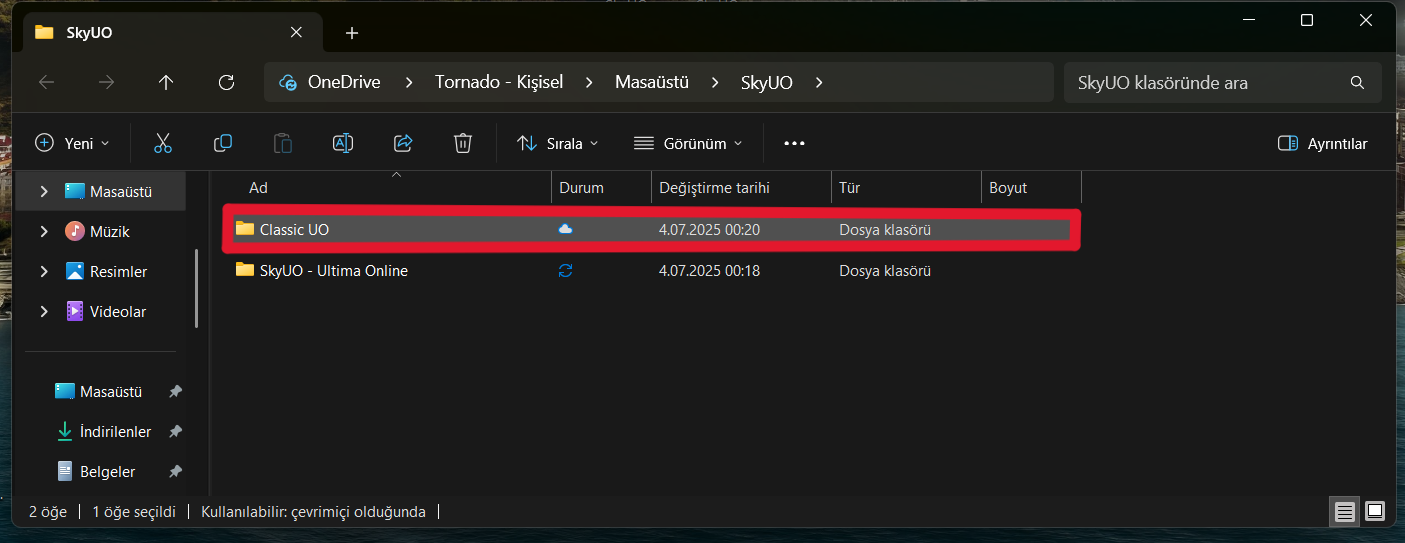Expand the Videolar tree node
This screenshot has height=543, width=1405.
[x=44, y=311]
